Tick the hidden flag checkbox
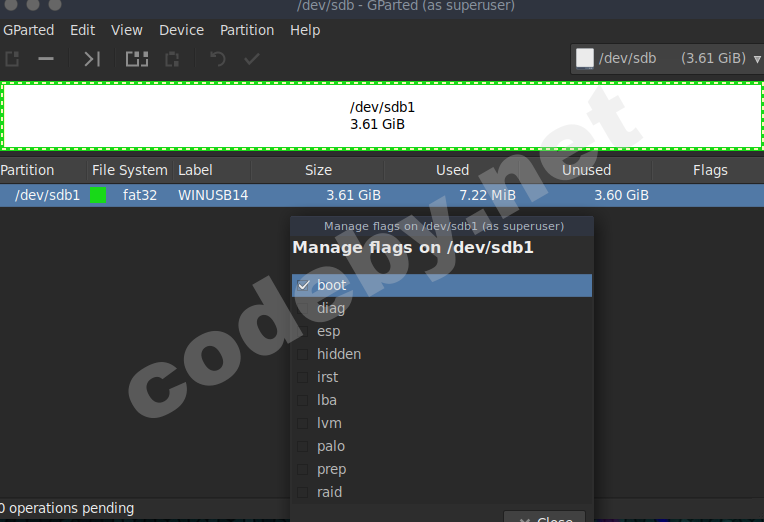 coord(304,355)
